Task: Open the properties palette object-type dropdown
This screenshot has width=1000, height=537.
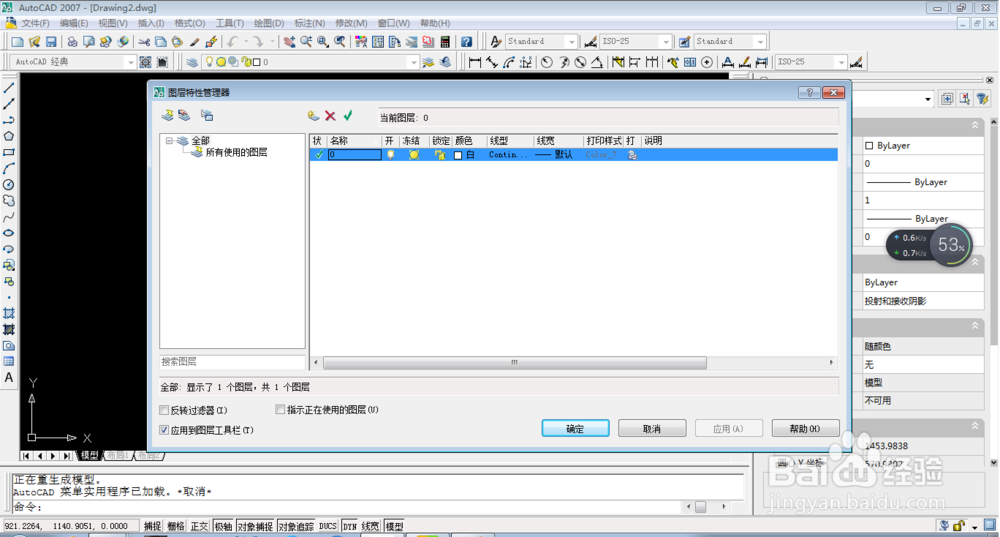Action: (x=927, y=99)
